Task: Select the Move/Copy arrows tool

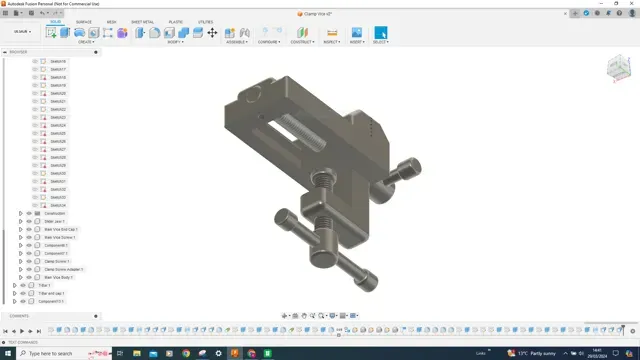Action: point(212,33)
